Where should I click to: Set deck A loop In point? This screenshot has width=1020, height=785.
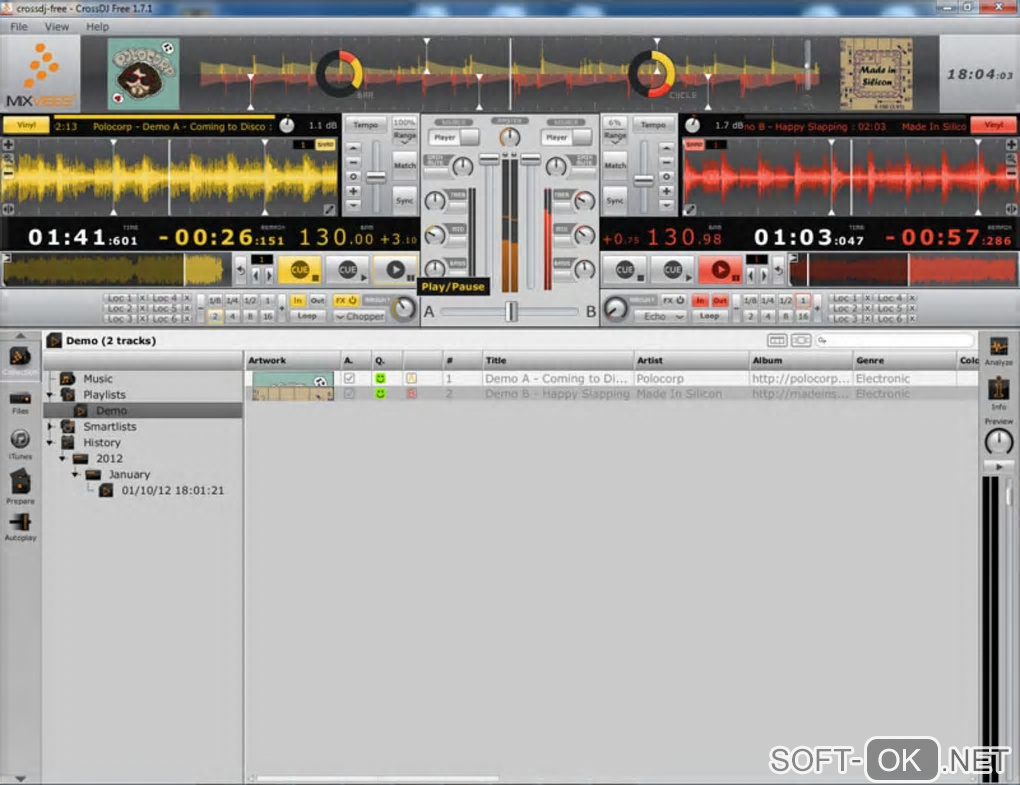[x=297, y=300]
